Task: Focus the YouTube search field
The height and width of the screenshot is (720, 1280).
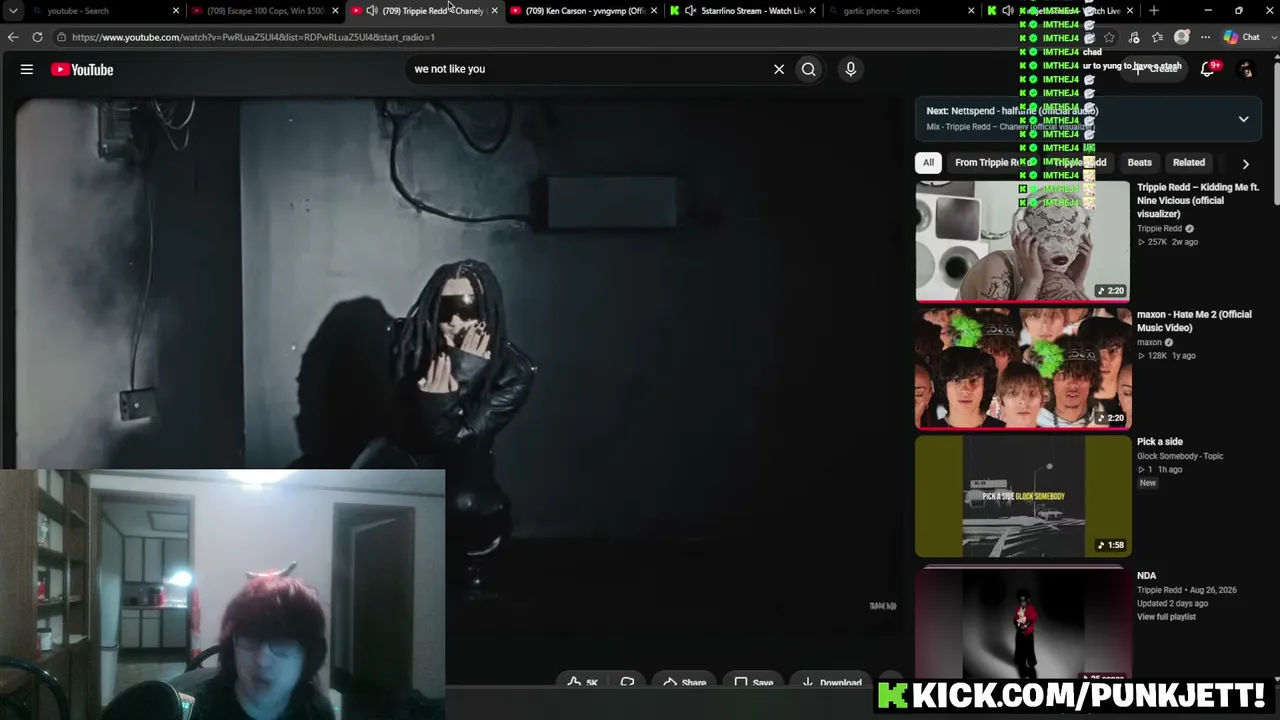Action: (590, 69)
